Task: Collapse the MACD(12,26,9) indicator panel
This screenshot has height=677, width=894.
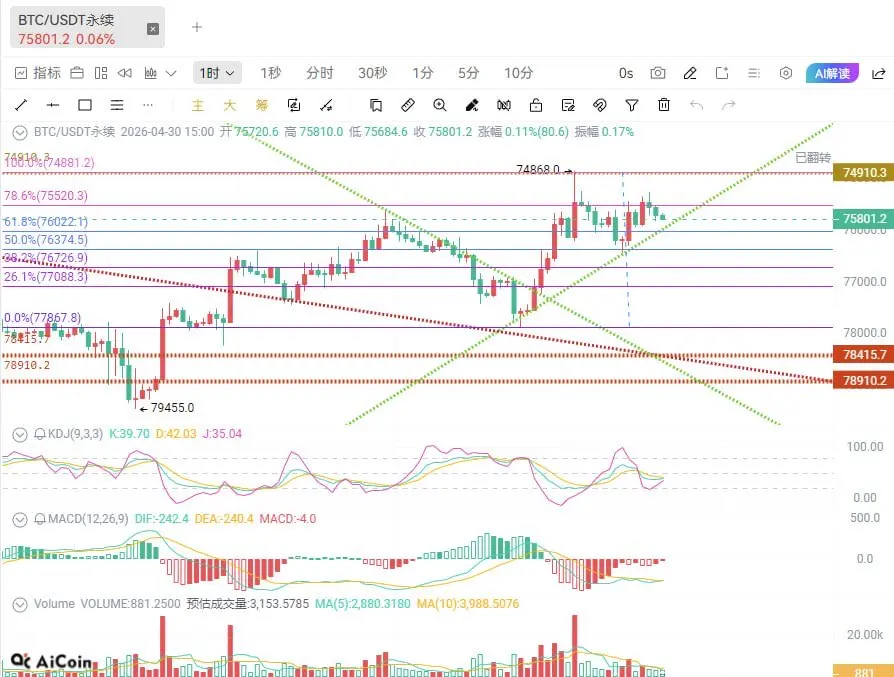Action: pos(20,520)
